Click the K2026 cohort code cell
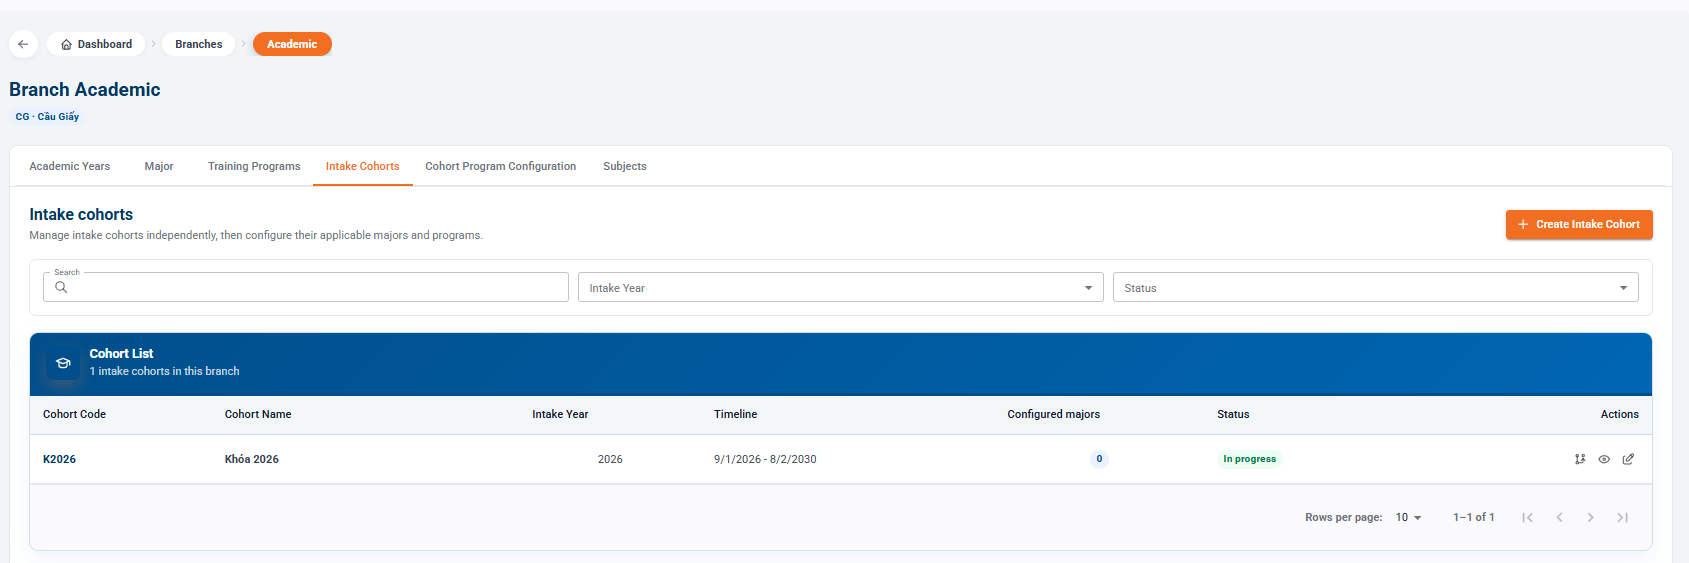The width and height of the screenshot is (1689, 563). 59,459
